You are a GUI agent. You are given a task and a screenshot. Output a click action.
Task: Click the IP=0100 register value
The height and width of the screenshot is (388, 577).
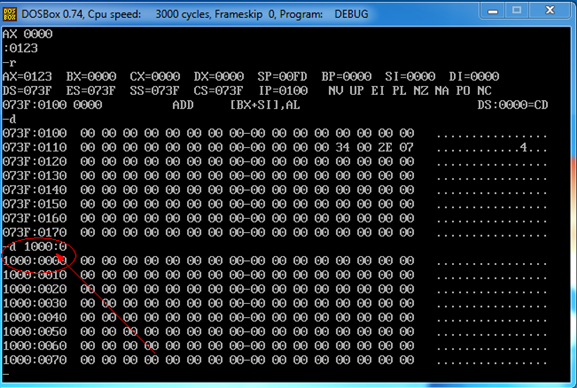[283, 91]
